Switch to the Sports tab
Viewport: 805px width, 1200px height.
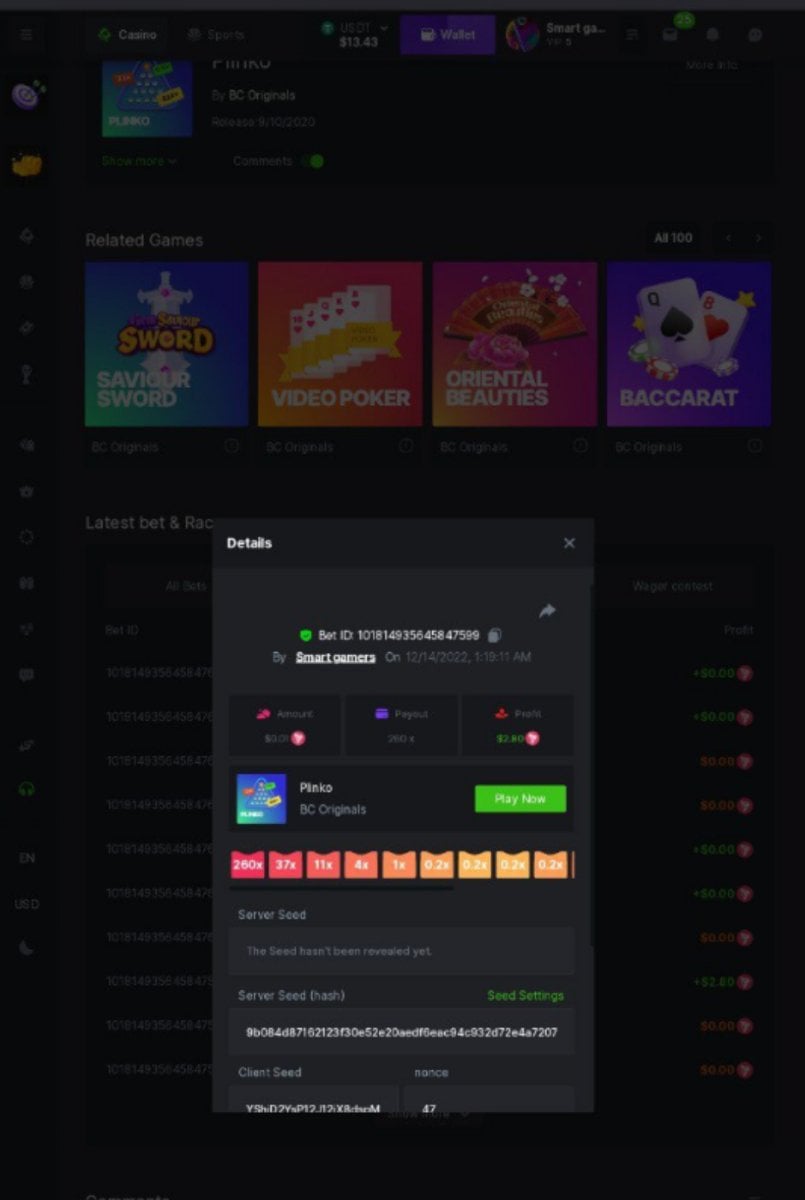(x=216, y=35)
